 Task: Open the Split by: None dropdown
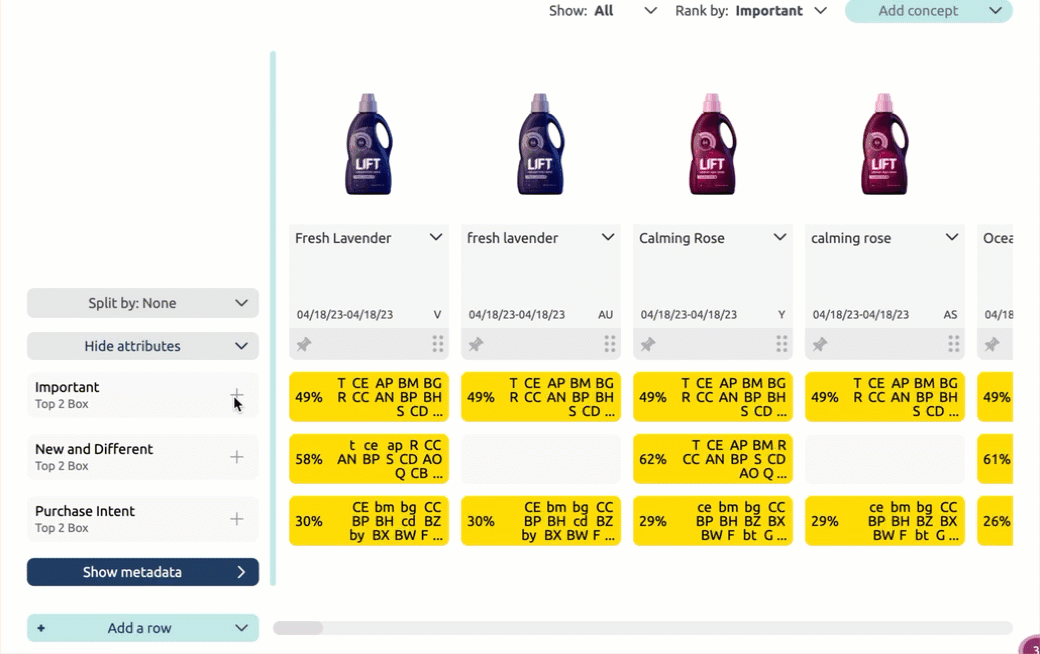(143, 303)
